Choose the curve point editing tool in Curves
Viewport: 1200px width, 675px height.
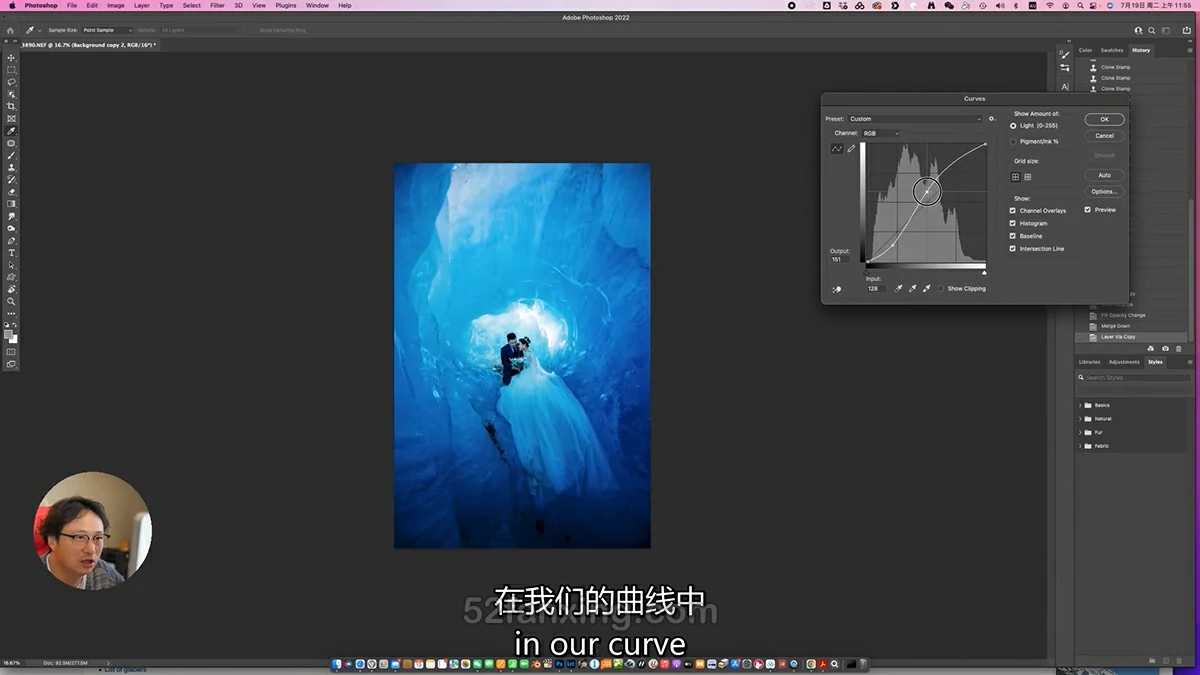(837, 149)
